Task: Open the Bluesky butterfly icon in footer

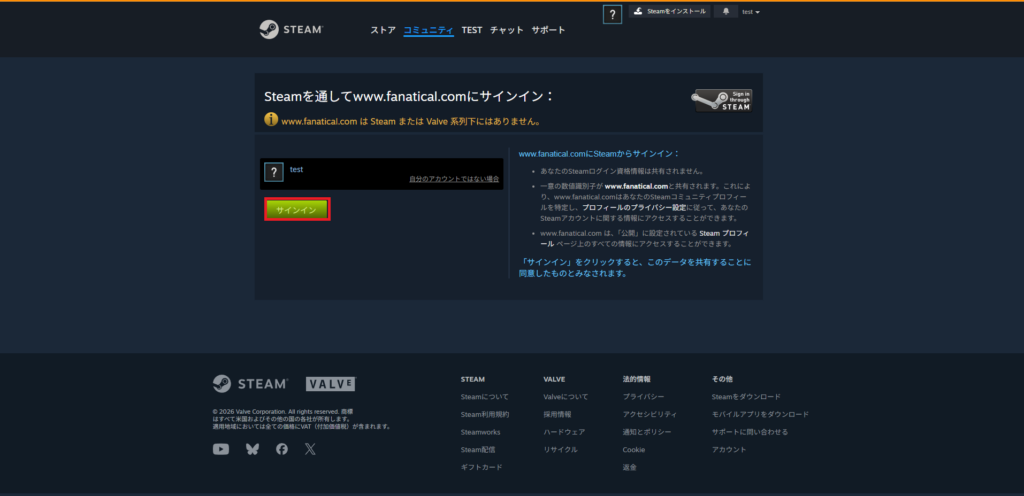Action: tap(252, 449)
